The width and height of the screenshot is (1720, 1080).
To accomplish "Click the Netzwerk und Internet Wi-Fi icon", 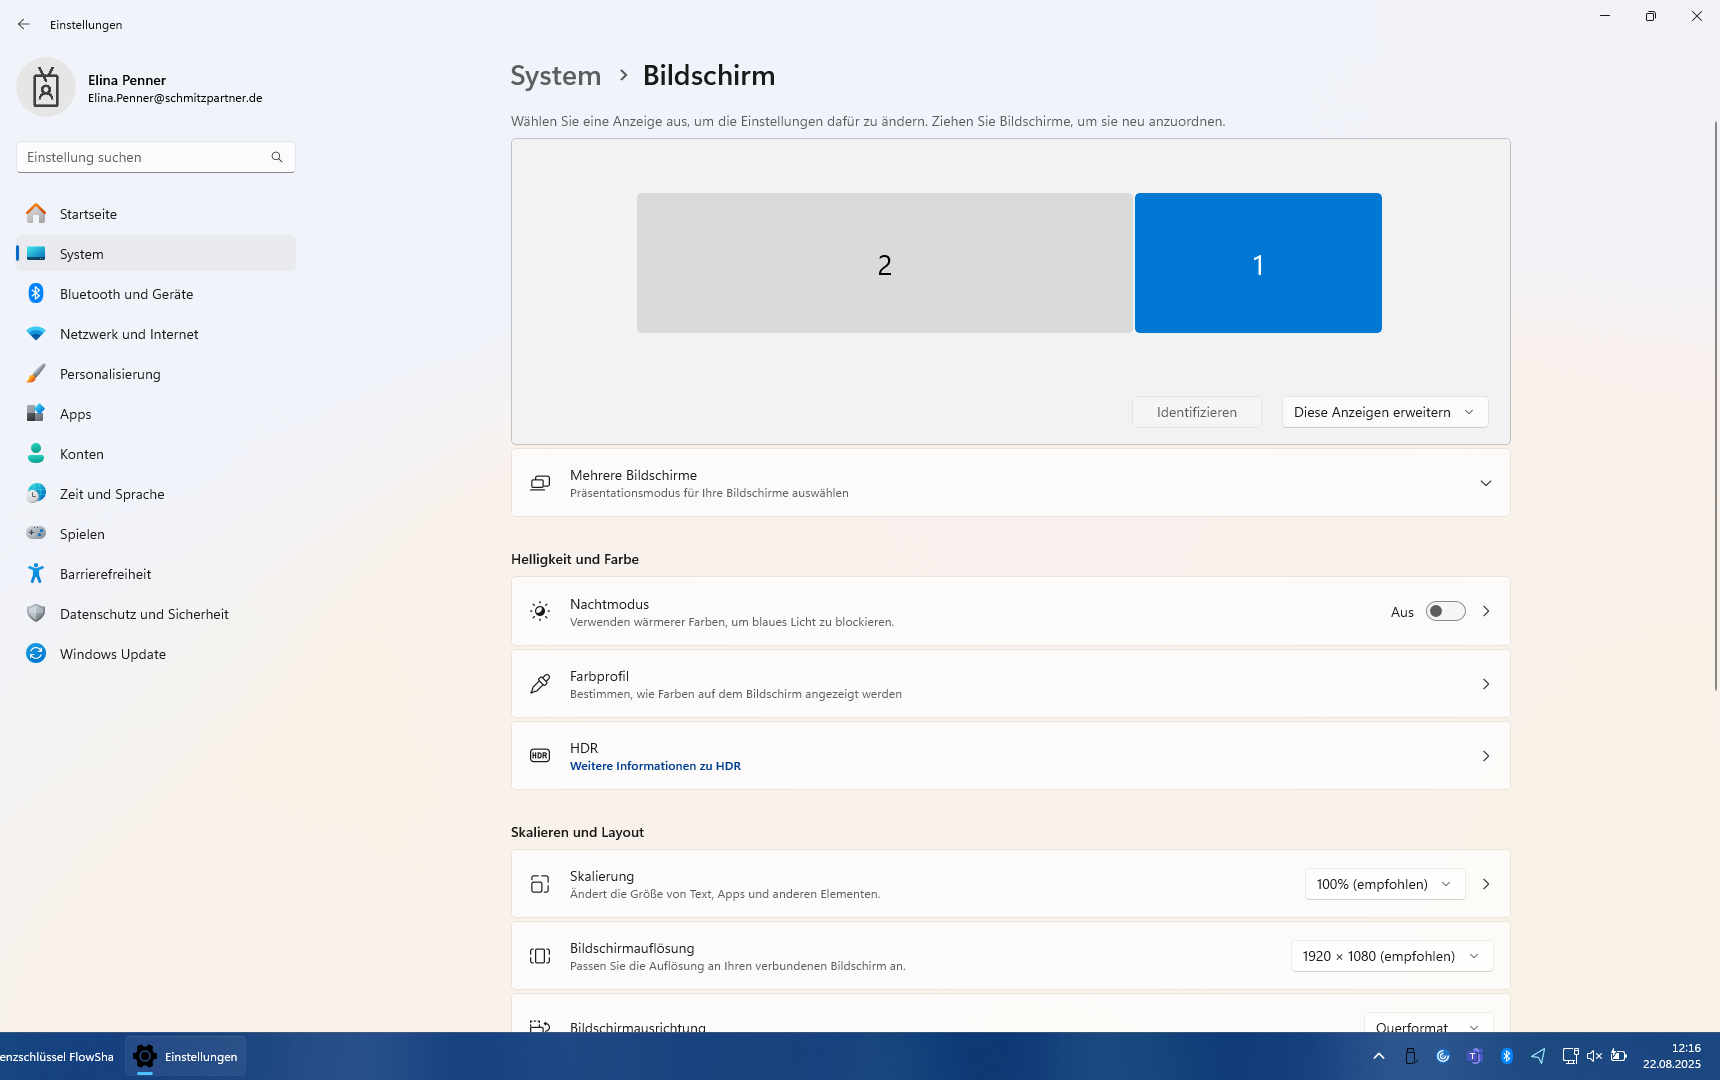I will click(36, 333).
